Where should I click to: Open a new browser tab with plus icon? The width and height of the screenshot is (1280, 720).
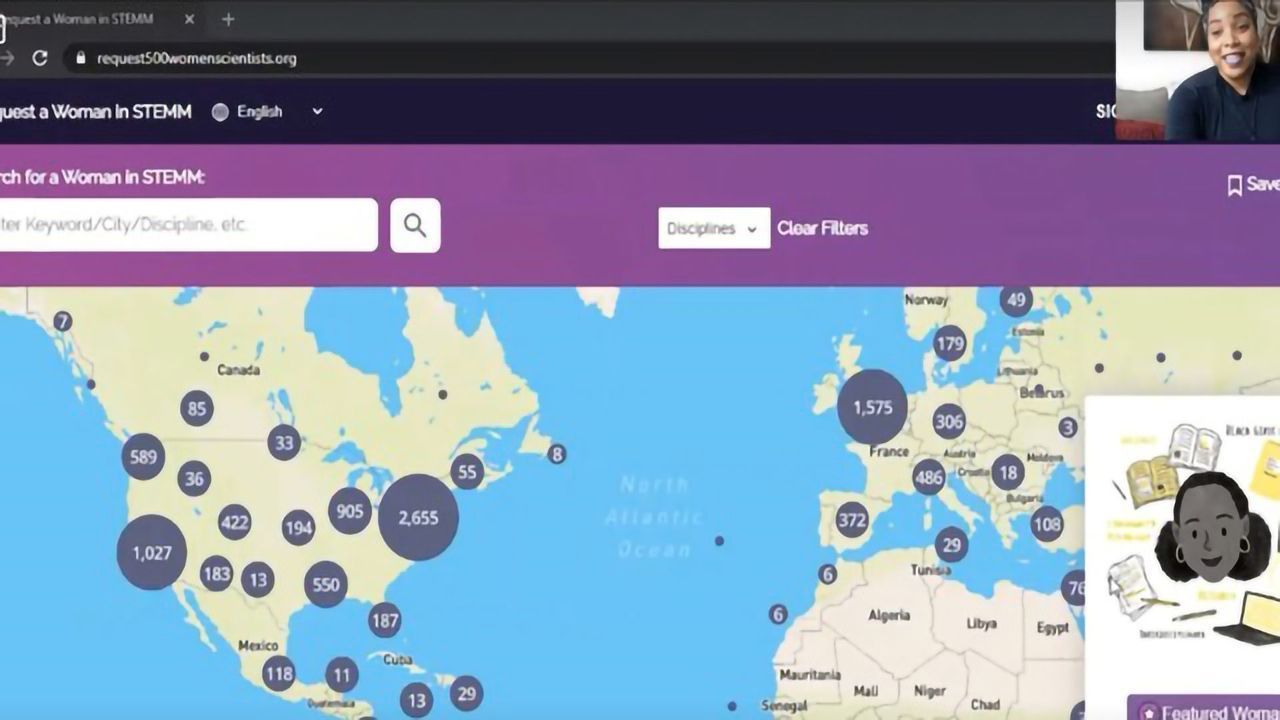tap(228, 19)
